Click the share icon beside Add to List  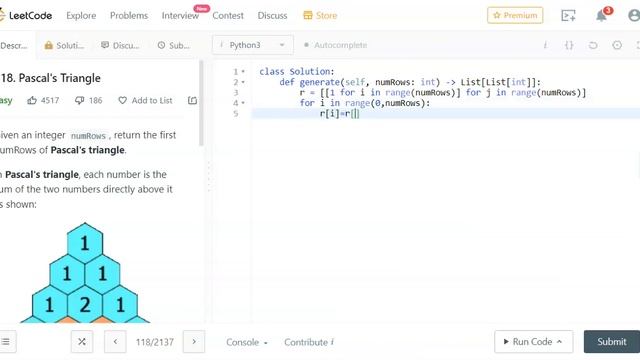(192, 100)
